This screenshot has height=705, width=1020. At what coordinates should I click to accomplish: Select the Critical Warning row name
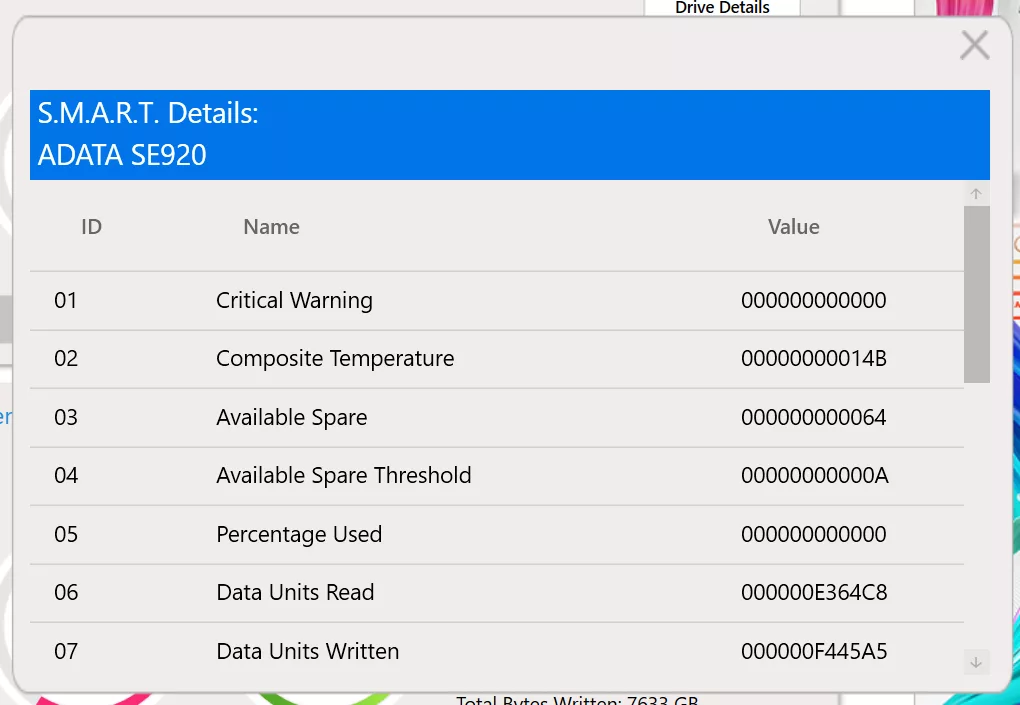tap(294, 300)
